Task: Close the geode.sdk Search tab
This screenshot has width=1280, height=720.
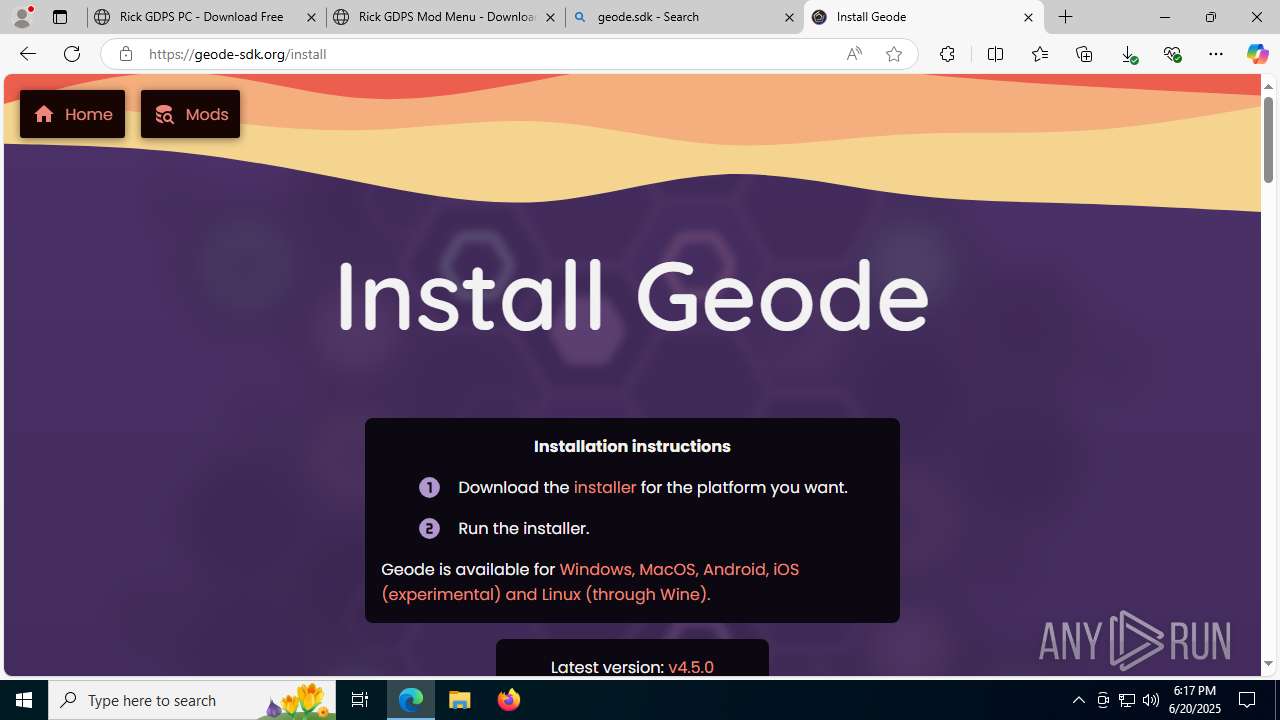Action: pyautogui.click(x=789, y=17)
